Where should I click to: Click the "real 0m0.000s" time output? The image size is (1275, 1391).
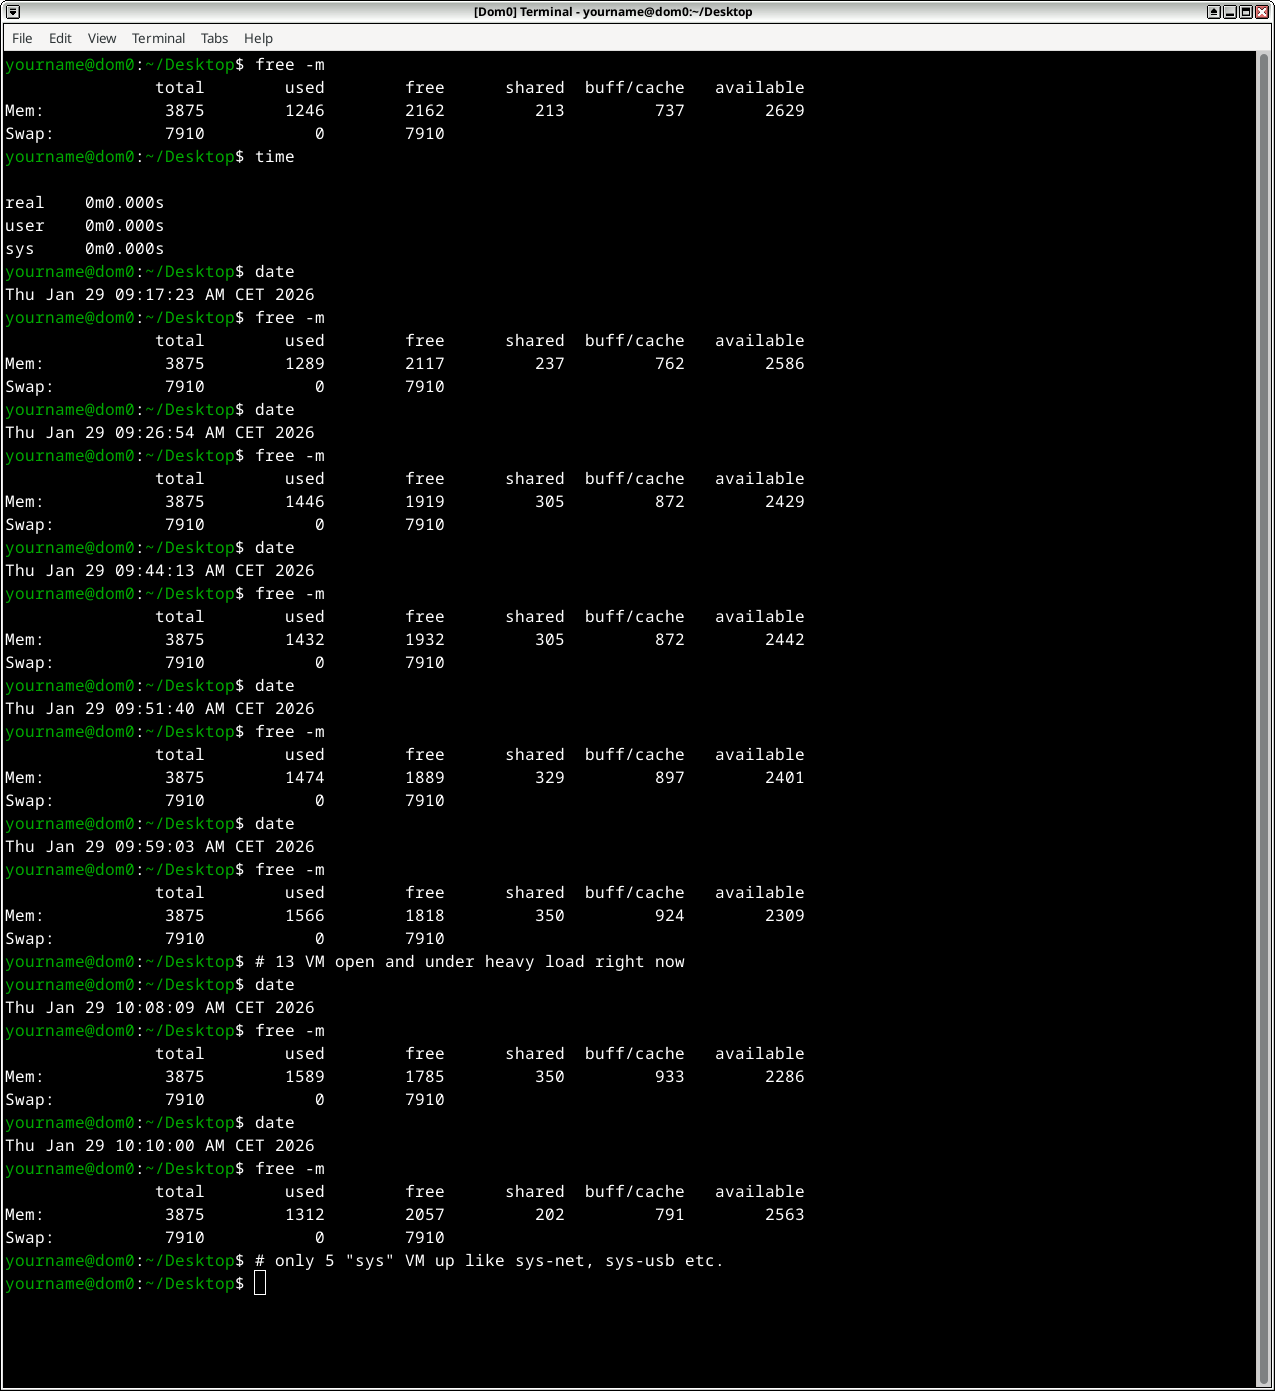(85, 203)
